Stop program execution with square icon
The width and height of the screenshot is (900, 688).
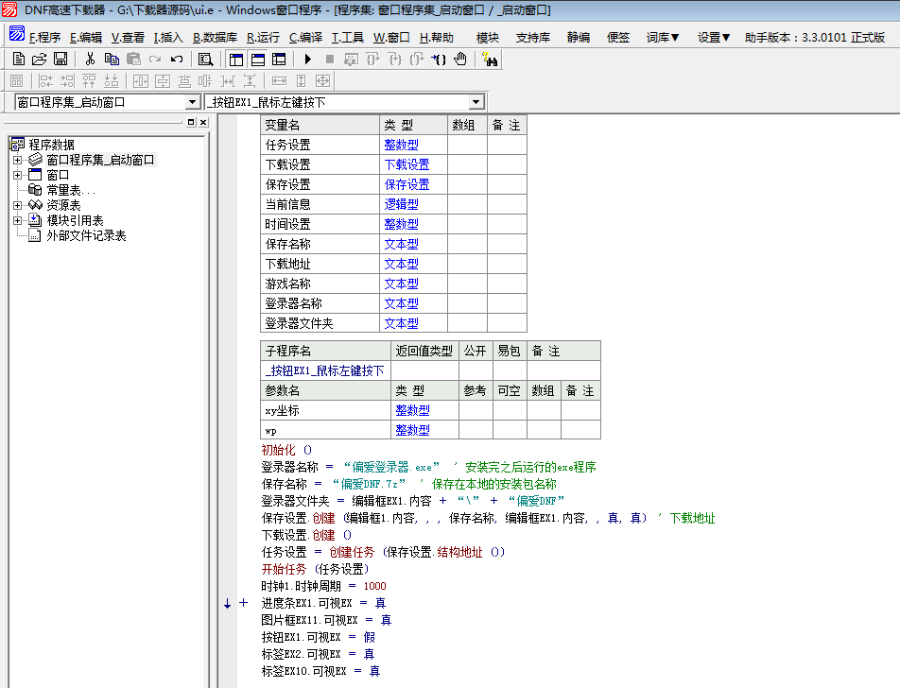point(329,59)
